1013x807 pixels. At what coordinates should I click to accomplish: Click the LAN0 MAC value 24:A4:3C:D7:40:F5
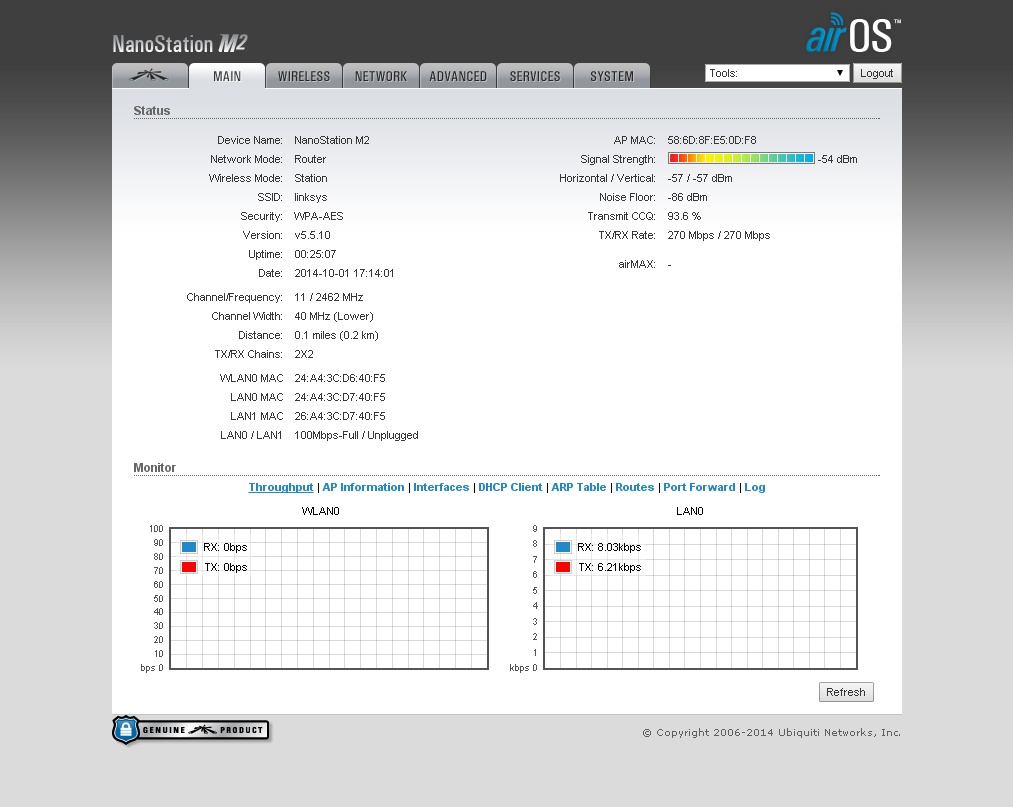pyautogui.click(x=340, y=397)
